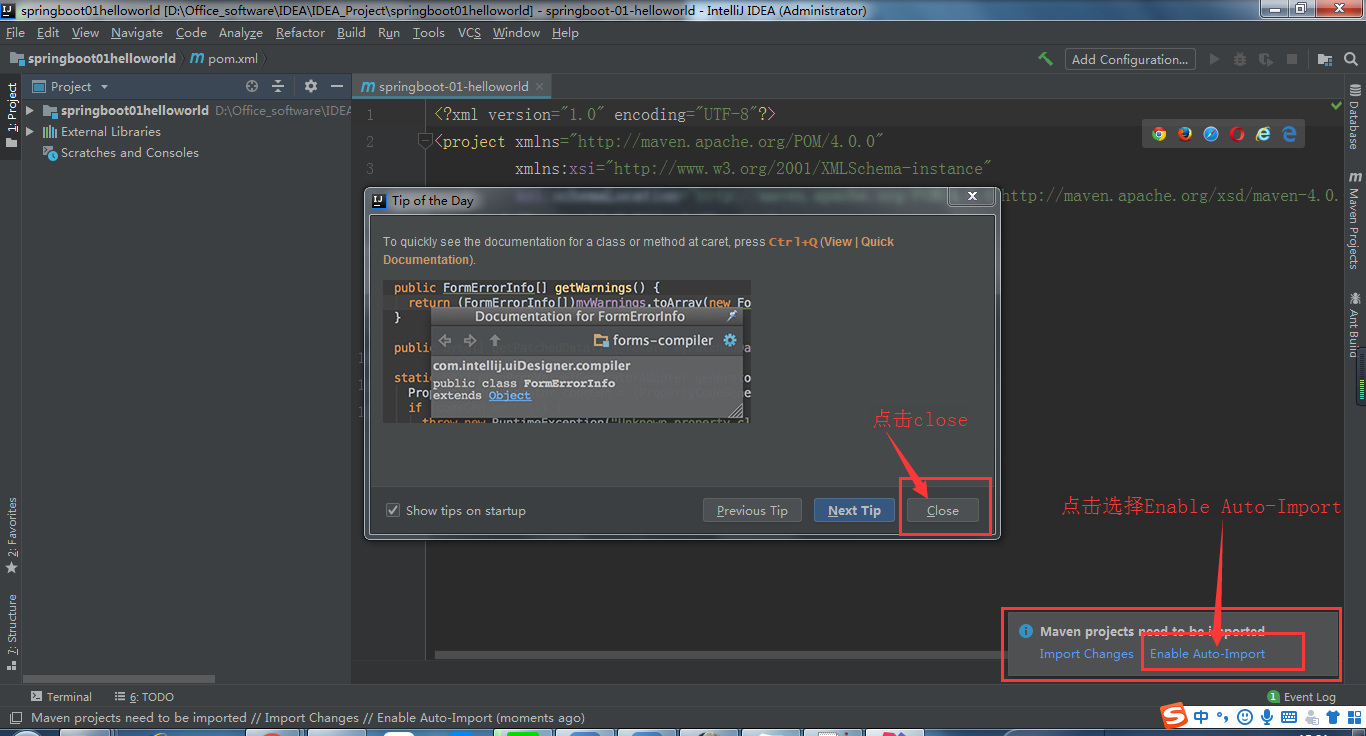Click the microphone icon in IME bar
The width and height of the screenshot is (1366, 736).
coord(1267,716)
